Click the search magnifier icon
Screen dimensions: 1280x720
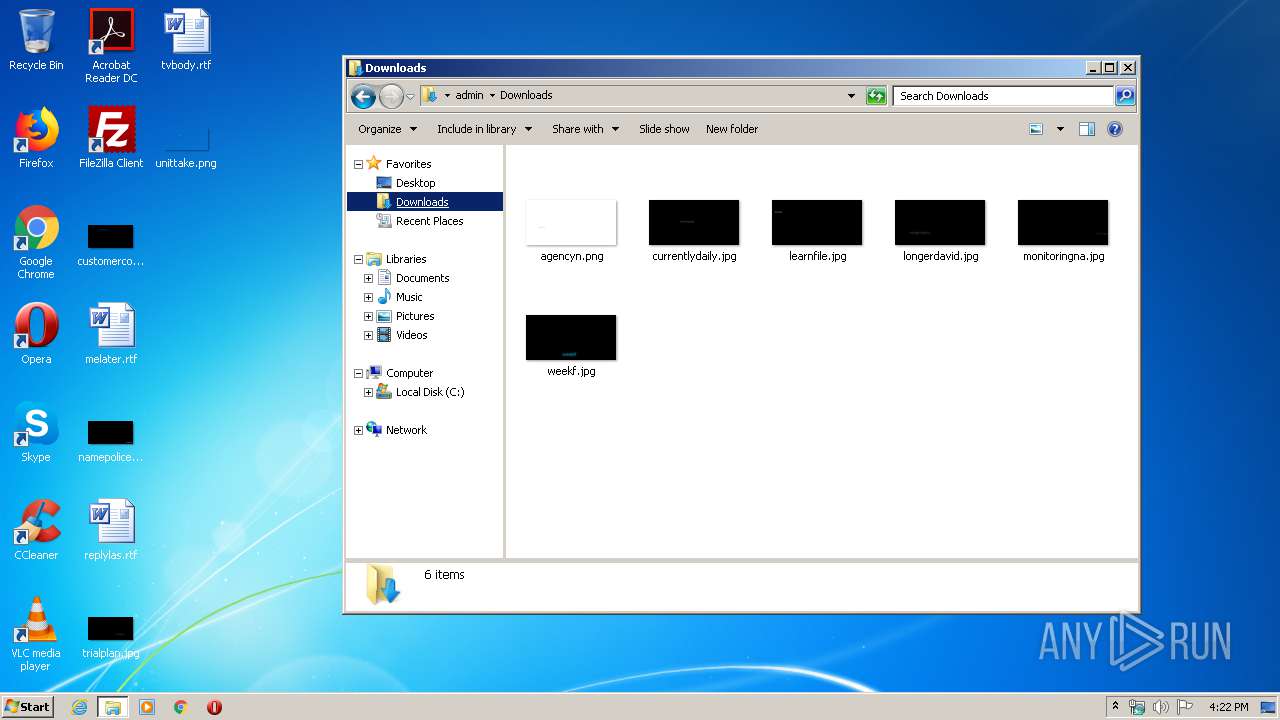pyautogui.click(x=1125, y=96)
